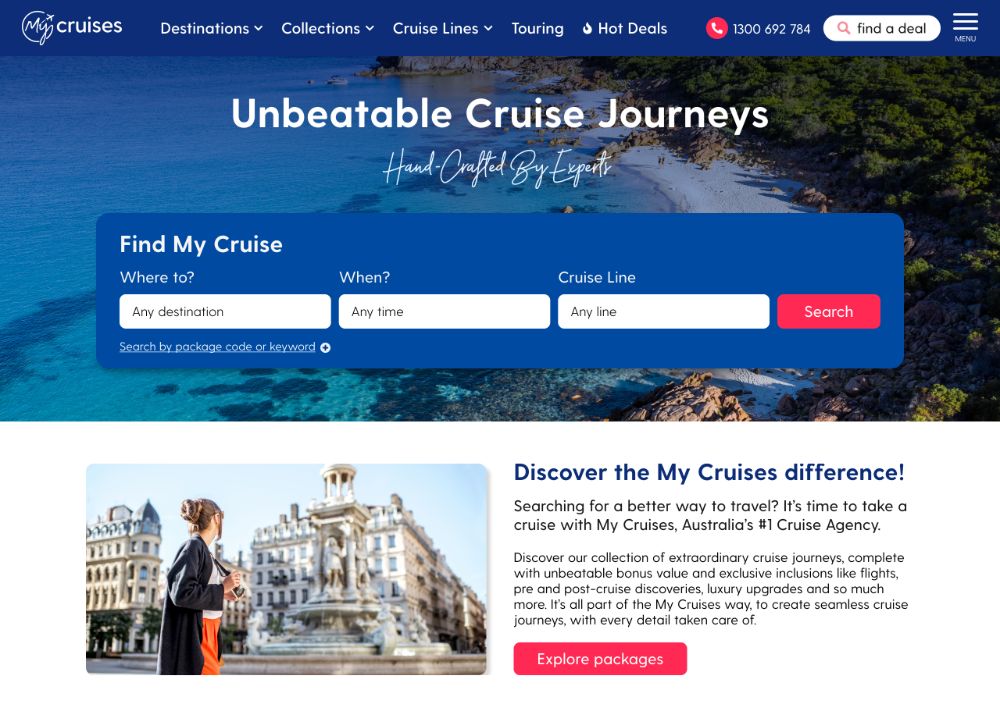Click the Hot Deals flame icon

click(x=587, y=28)
